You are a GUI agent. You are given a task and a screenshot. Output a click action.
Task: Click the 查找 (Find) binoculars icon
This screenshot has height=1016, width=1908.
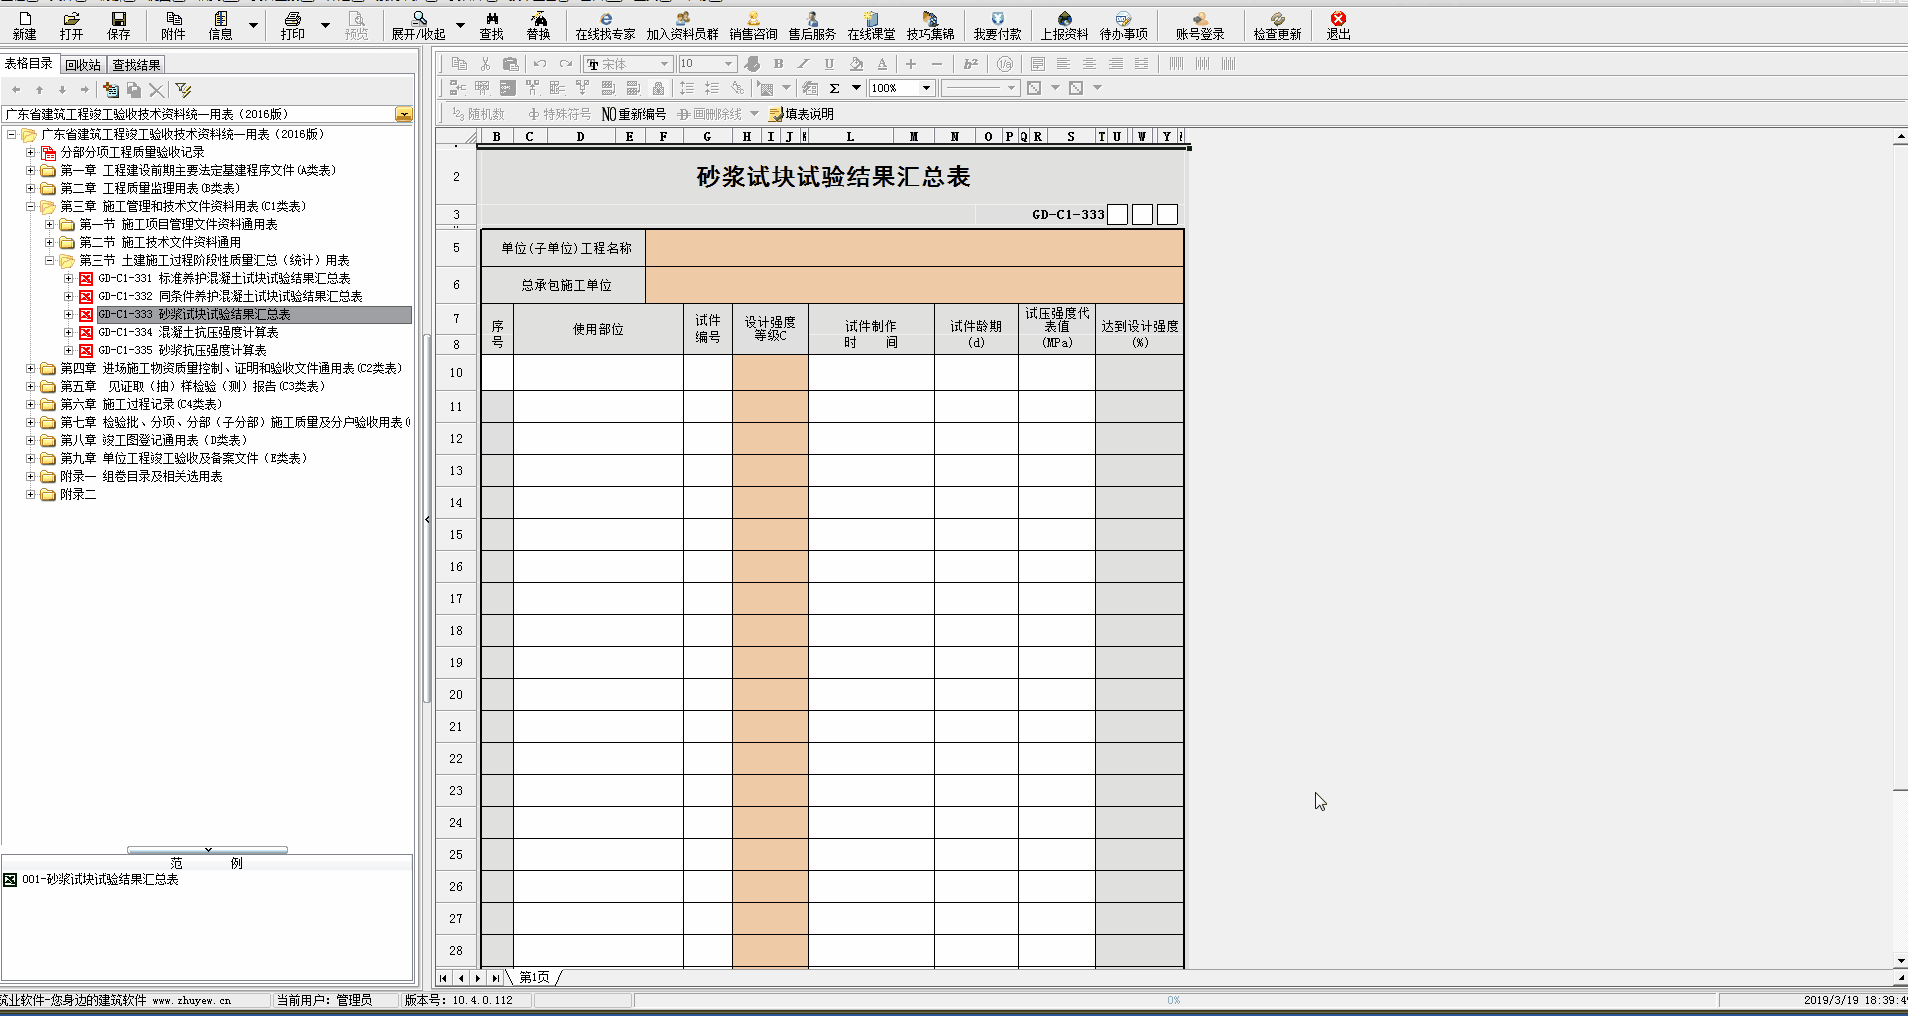click(491, 25)
